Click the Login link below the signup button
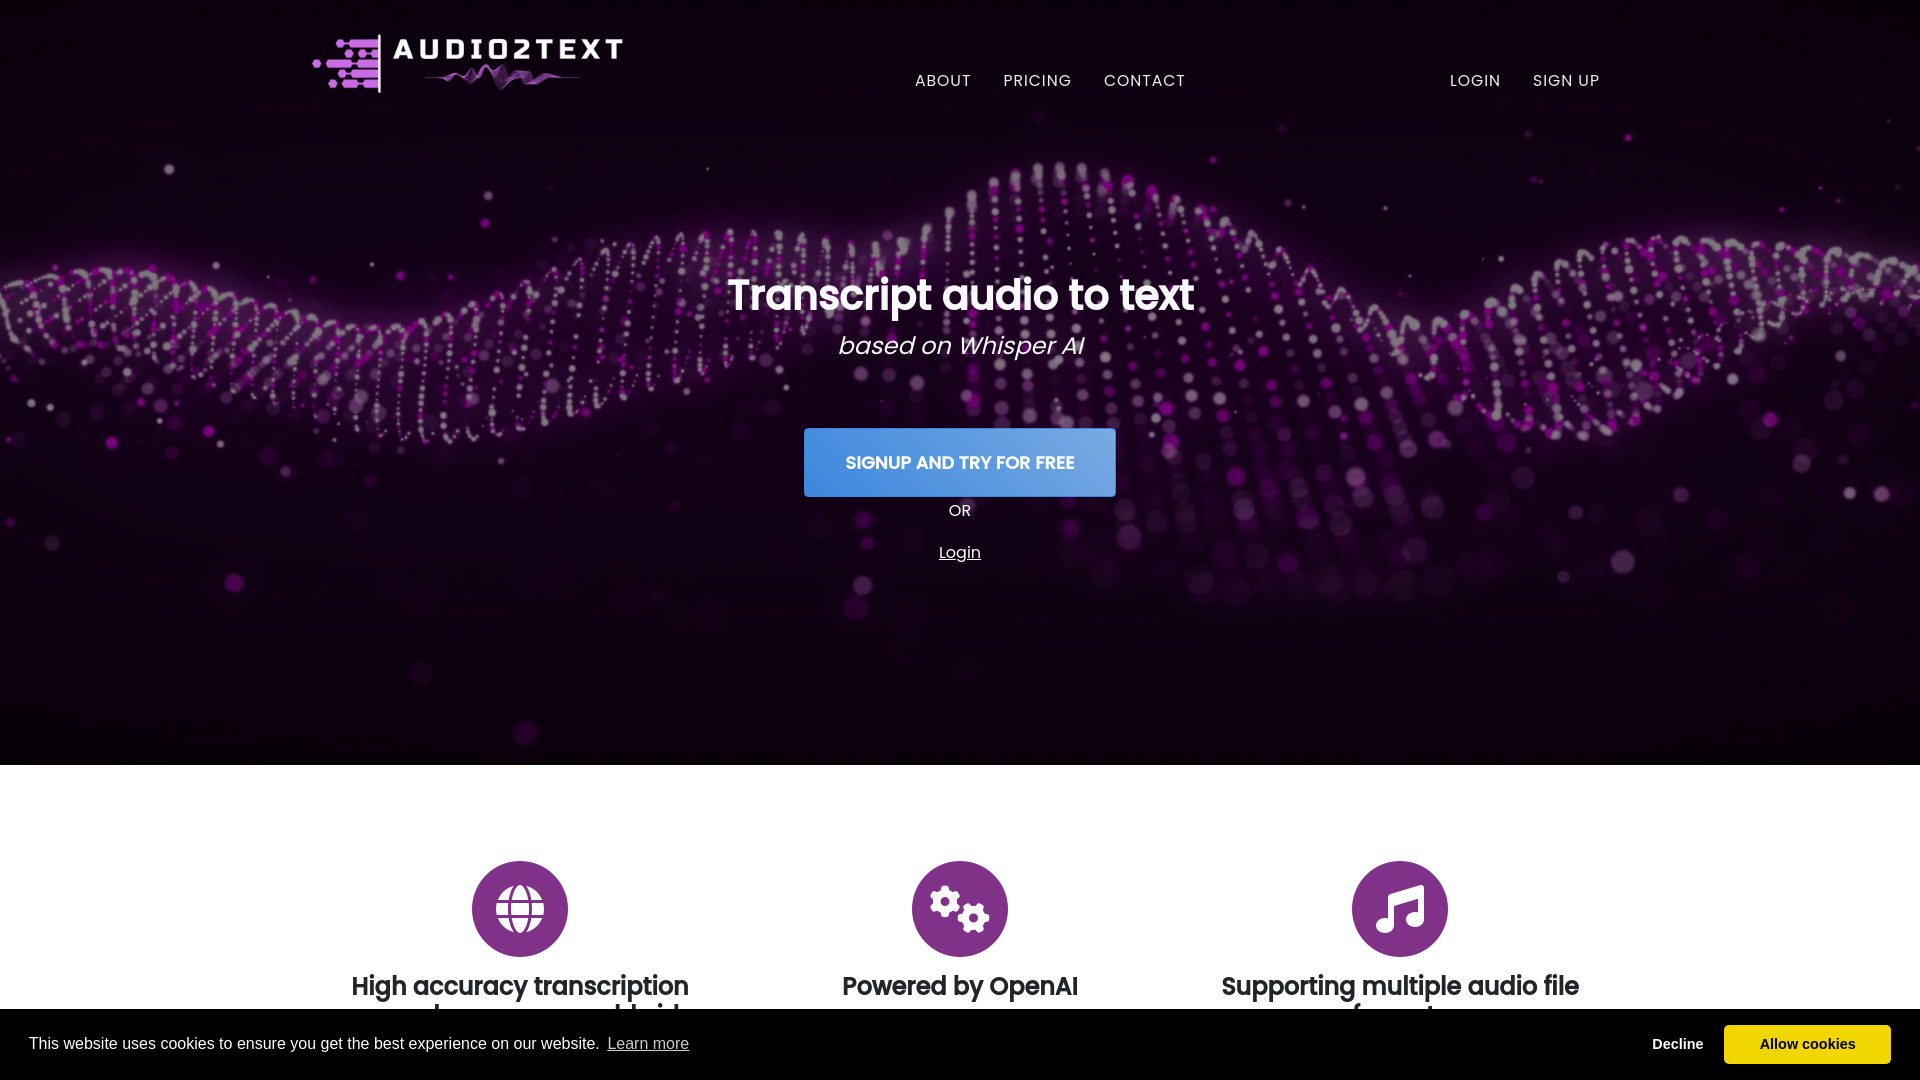Image resolution: width=1920 pixels, height=1080 pixels. [x=959, y=551]
